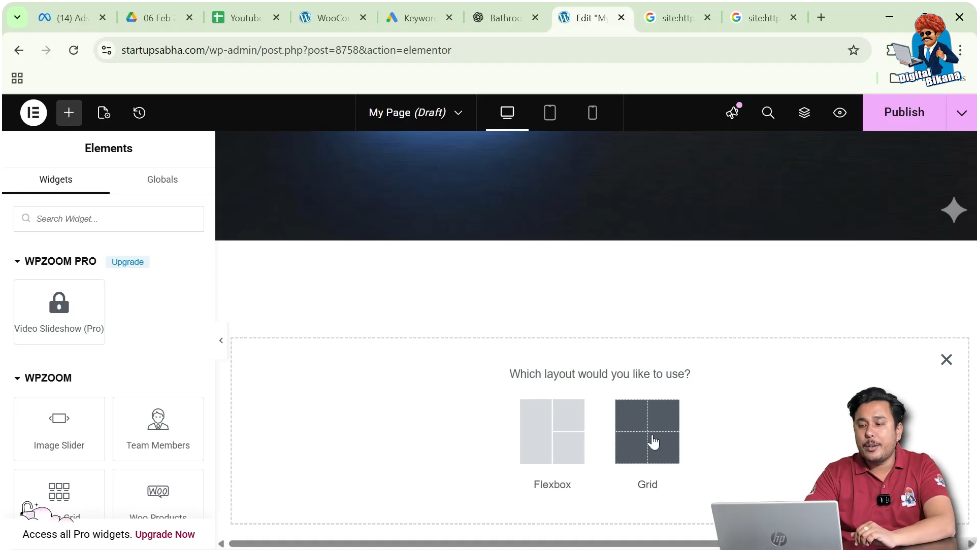This screenshot has height=551, width=978.
Task: Click the AI sparkle icon on canvas
Action: click(954, 210)
